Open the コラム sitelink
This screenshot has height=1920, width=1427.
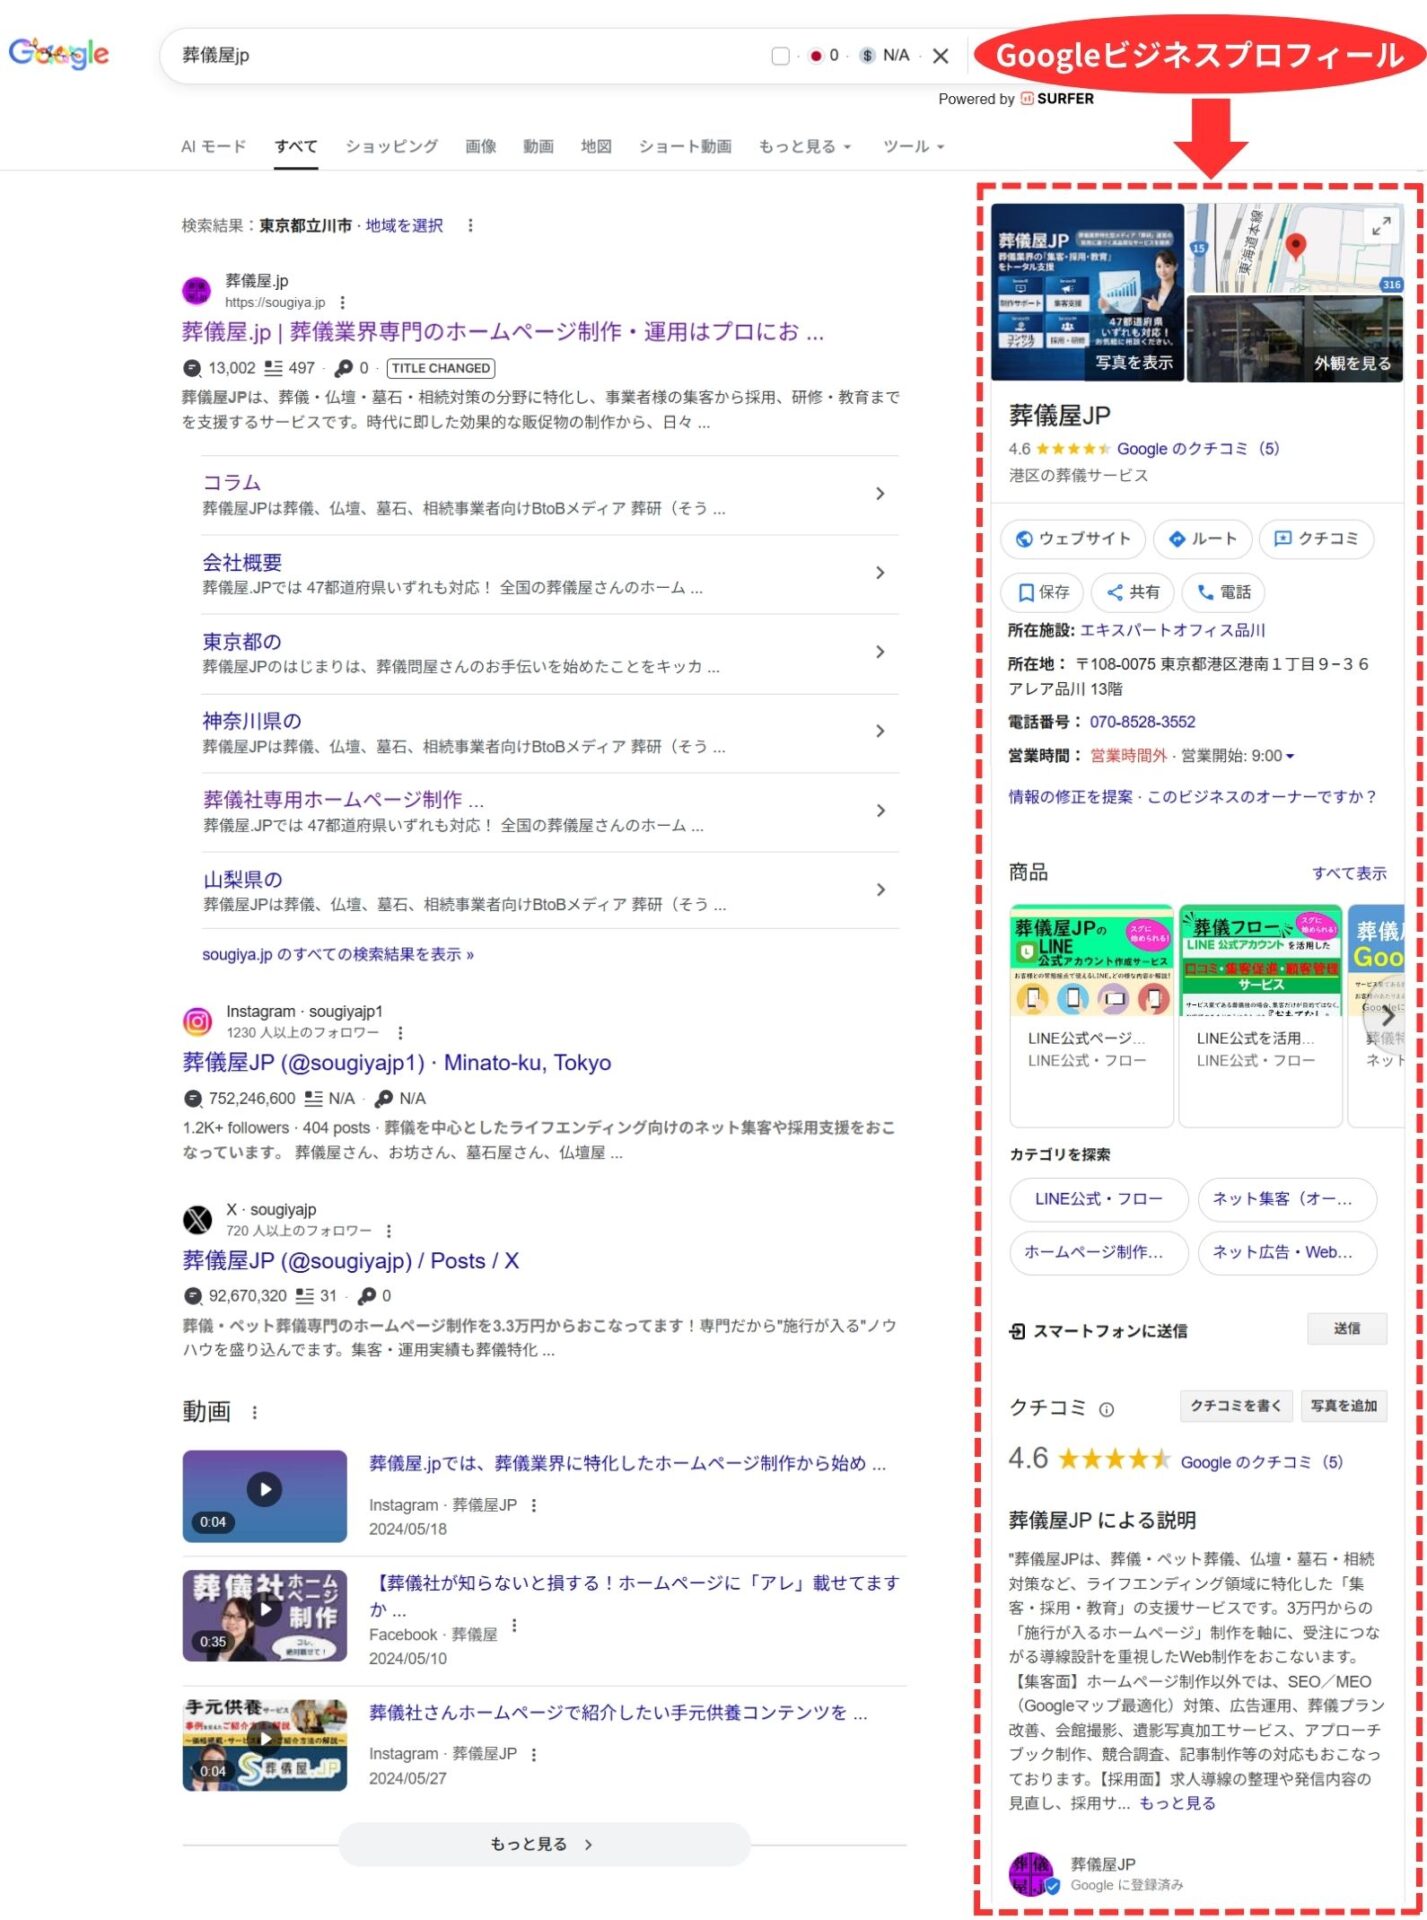[231, 483]
